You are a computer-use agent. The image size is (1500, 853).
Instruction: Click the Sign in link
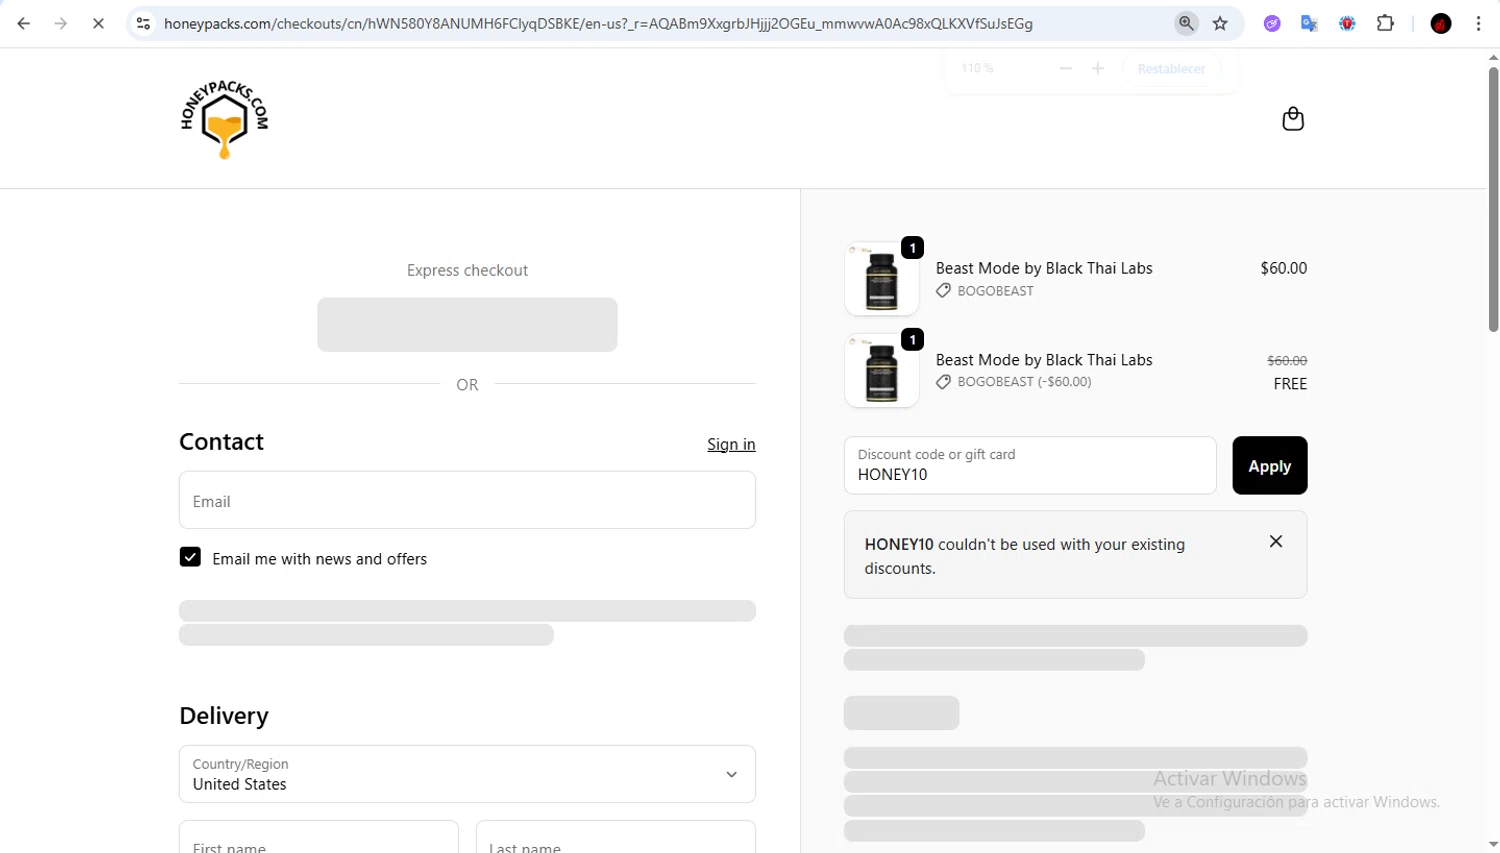point(731,444)
